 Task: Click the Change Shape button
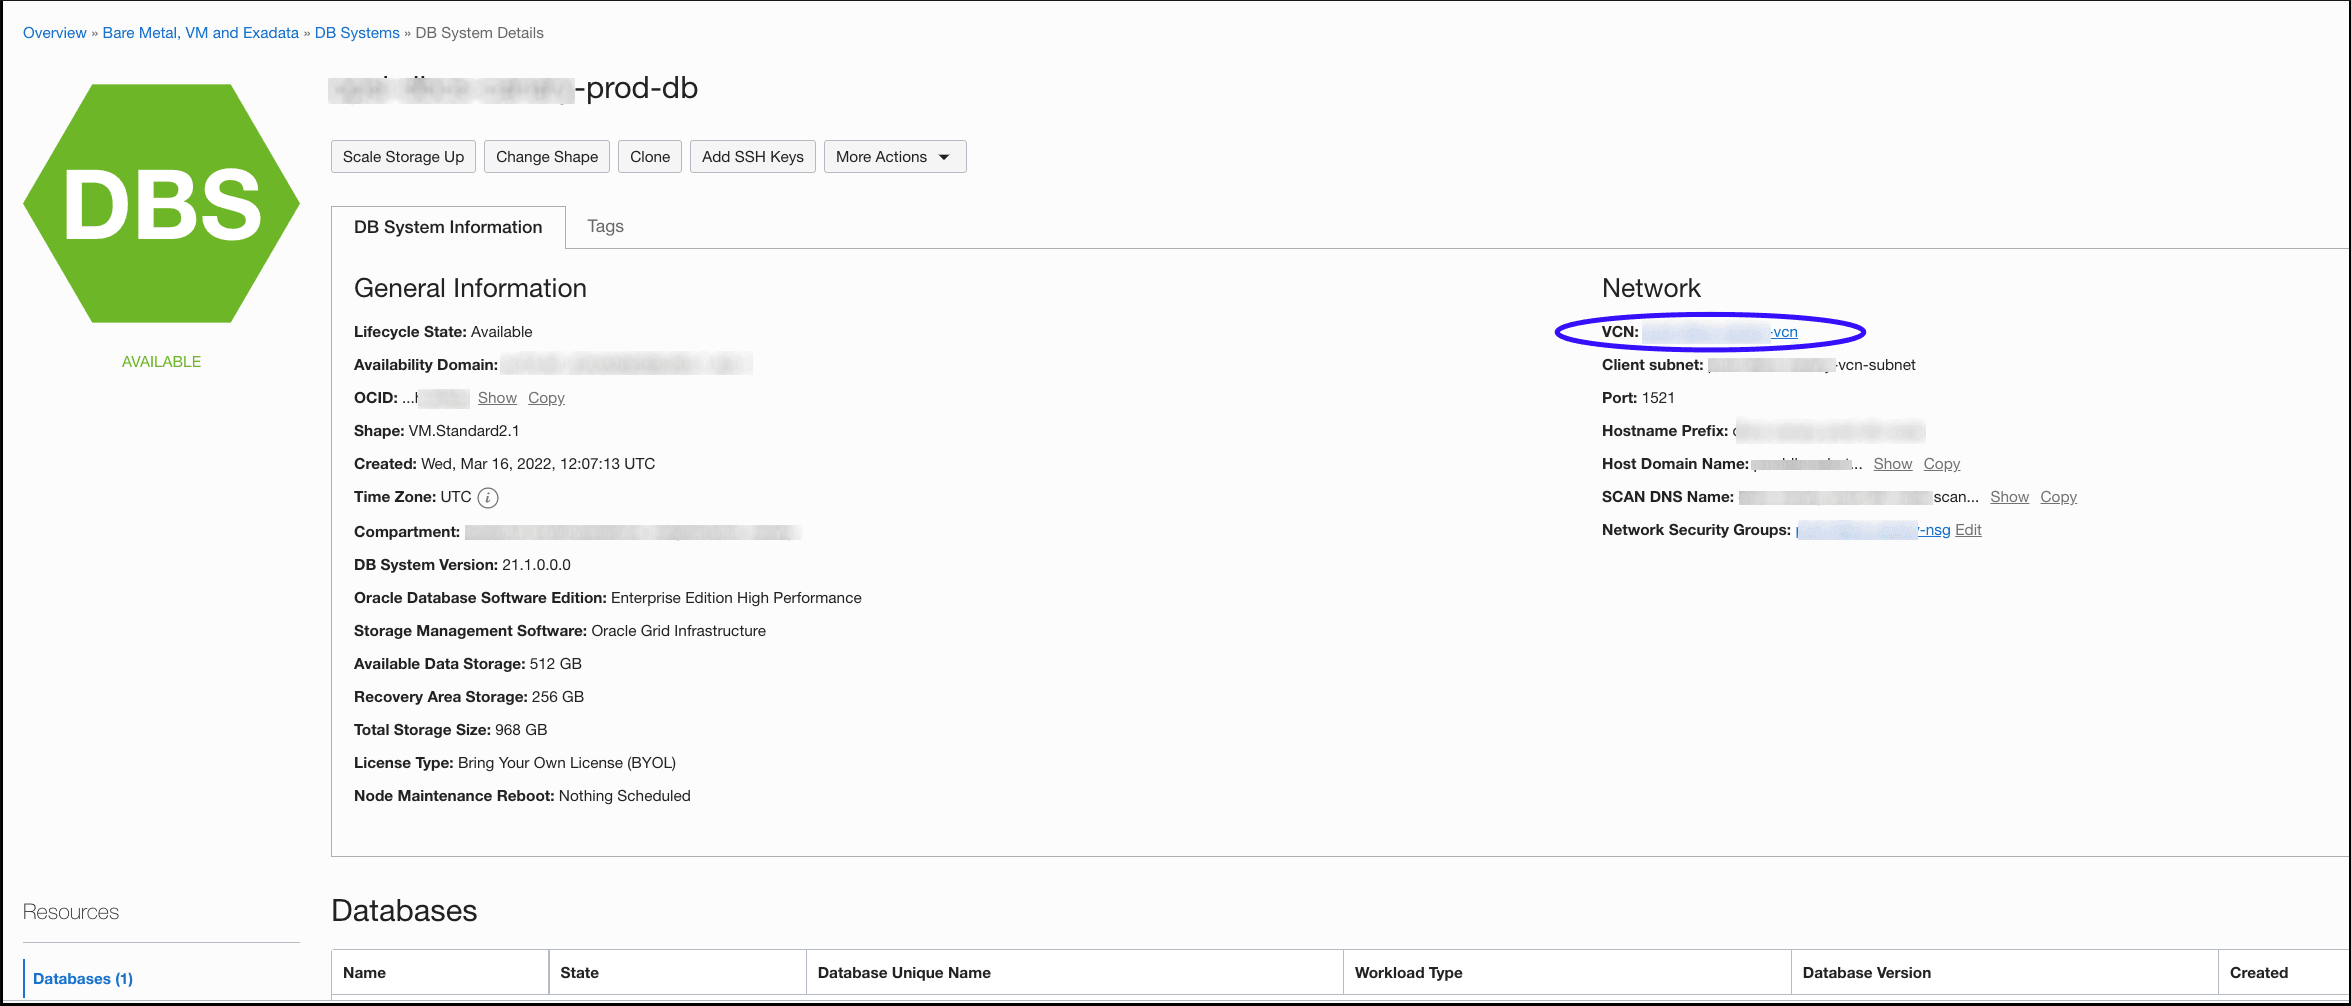546,156
